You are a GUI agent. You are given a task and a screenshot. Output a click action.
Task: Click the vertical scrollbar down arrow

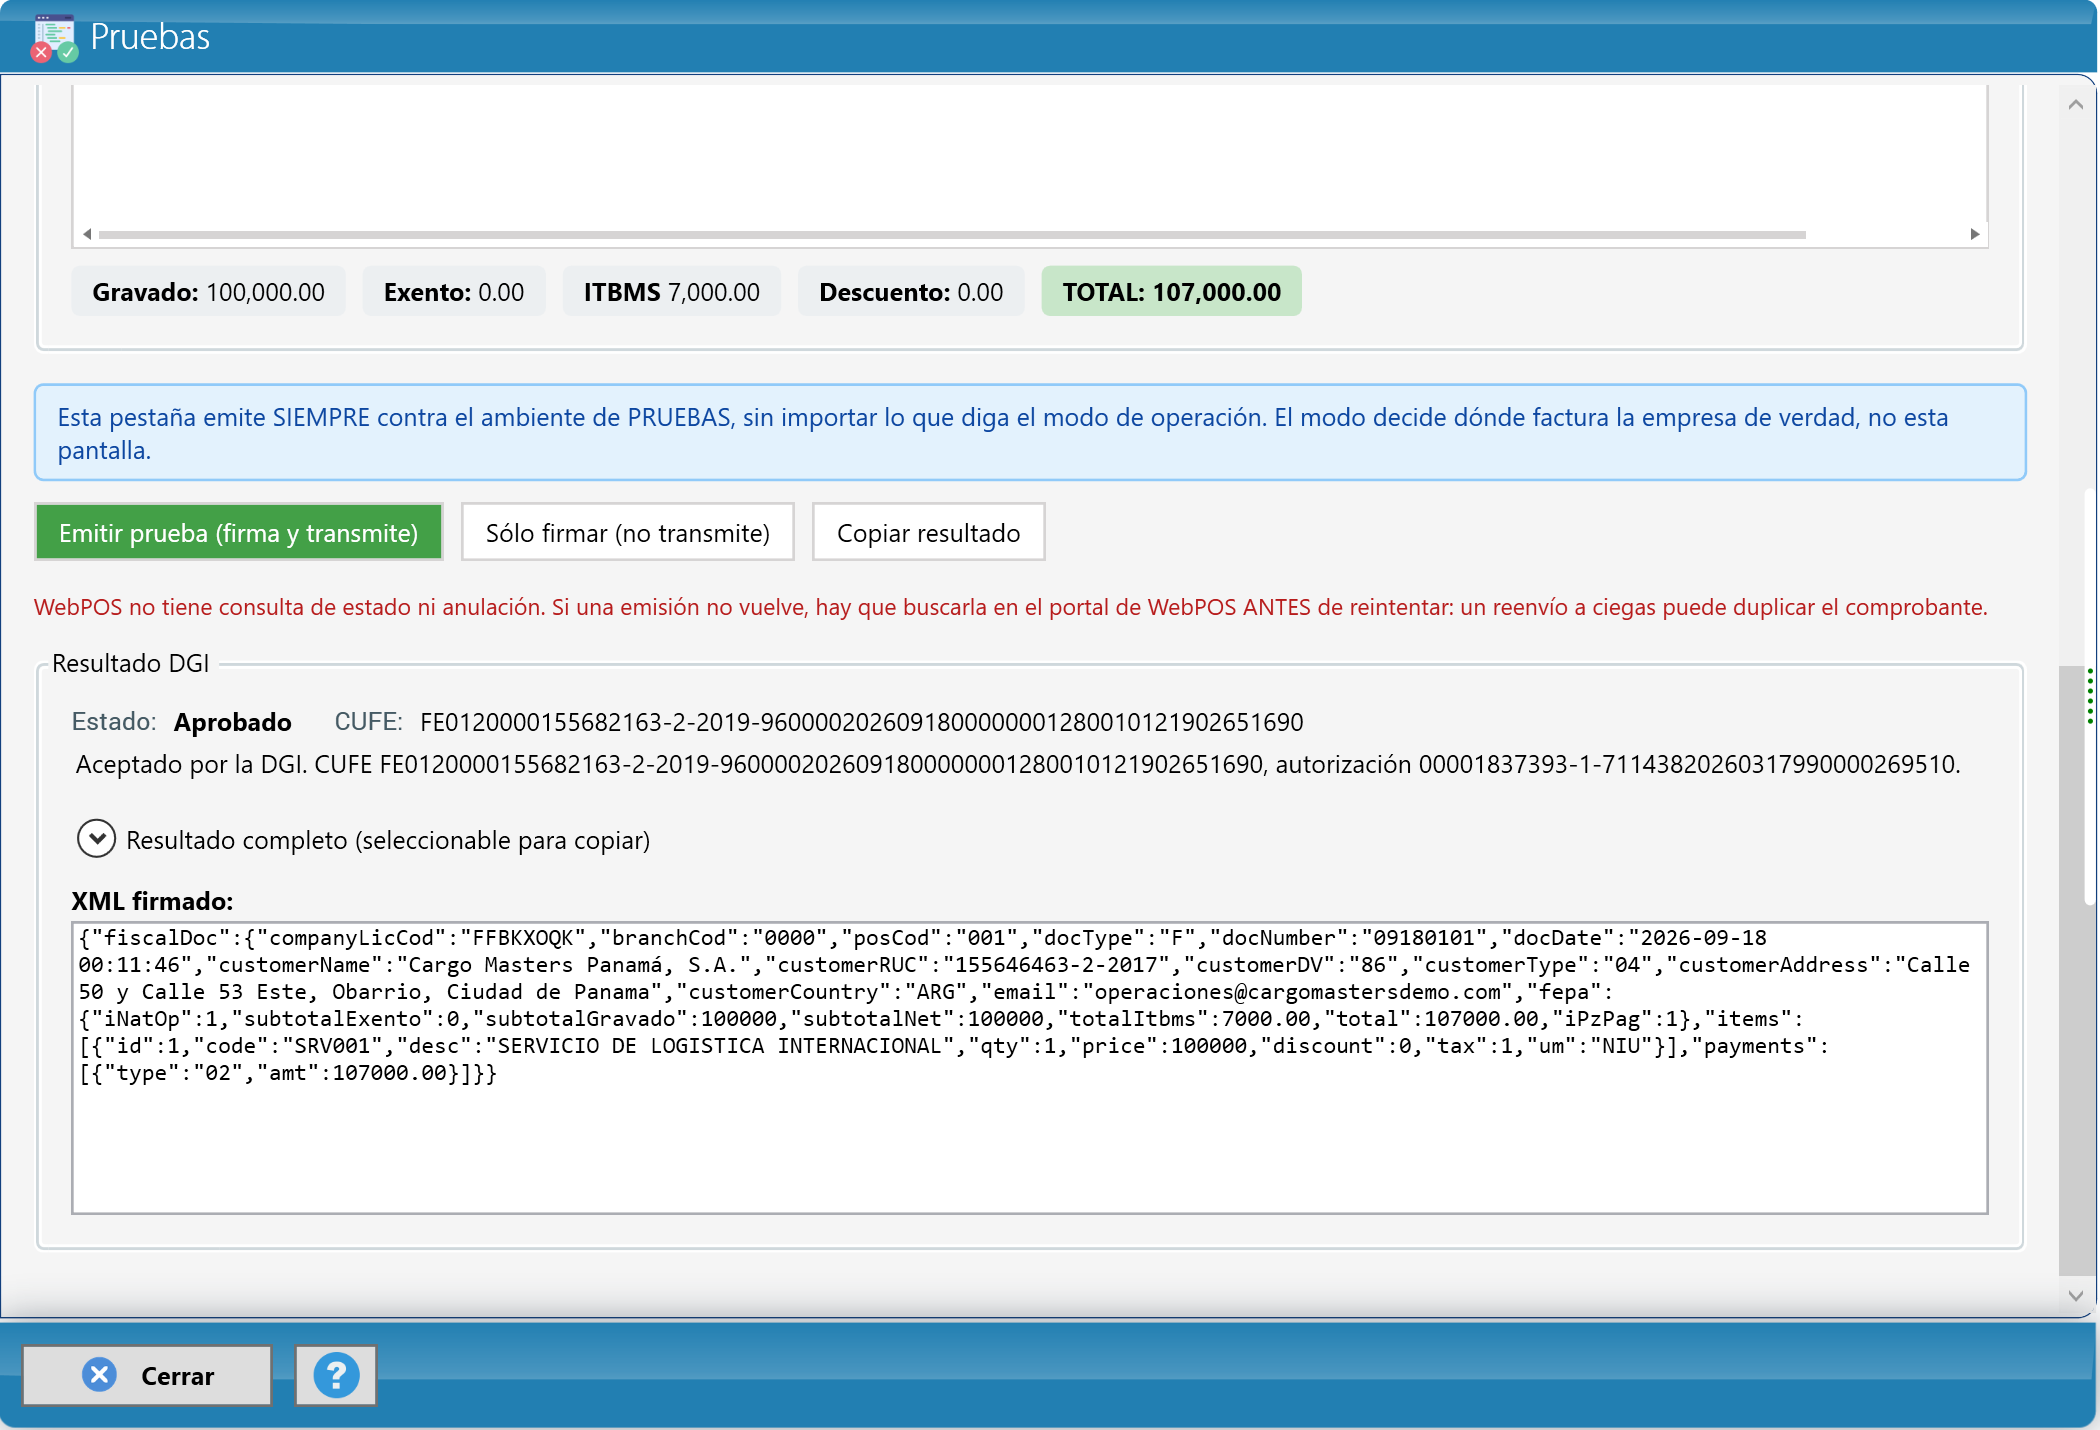pyautogui.click(x=2076, y=1295)
